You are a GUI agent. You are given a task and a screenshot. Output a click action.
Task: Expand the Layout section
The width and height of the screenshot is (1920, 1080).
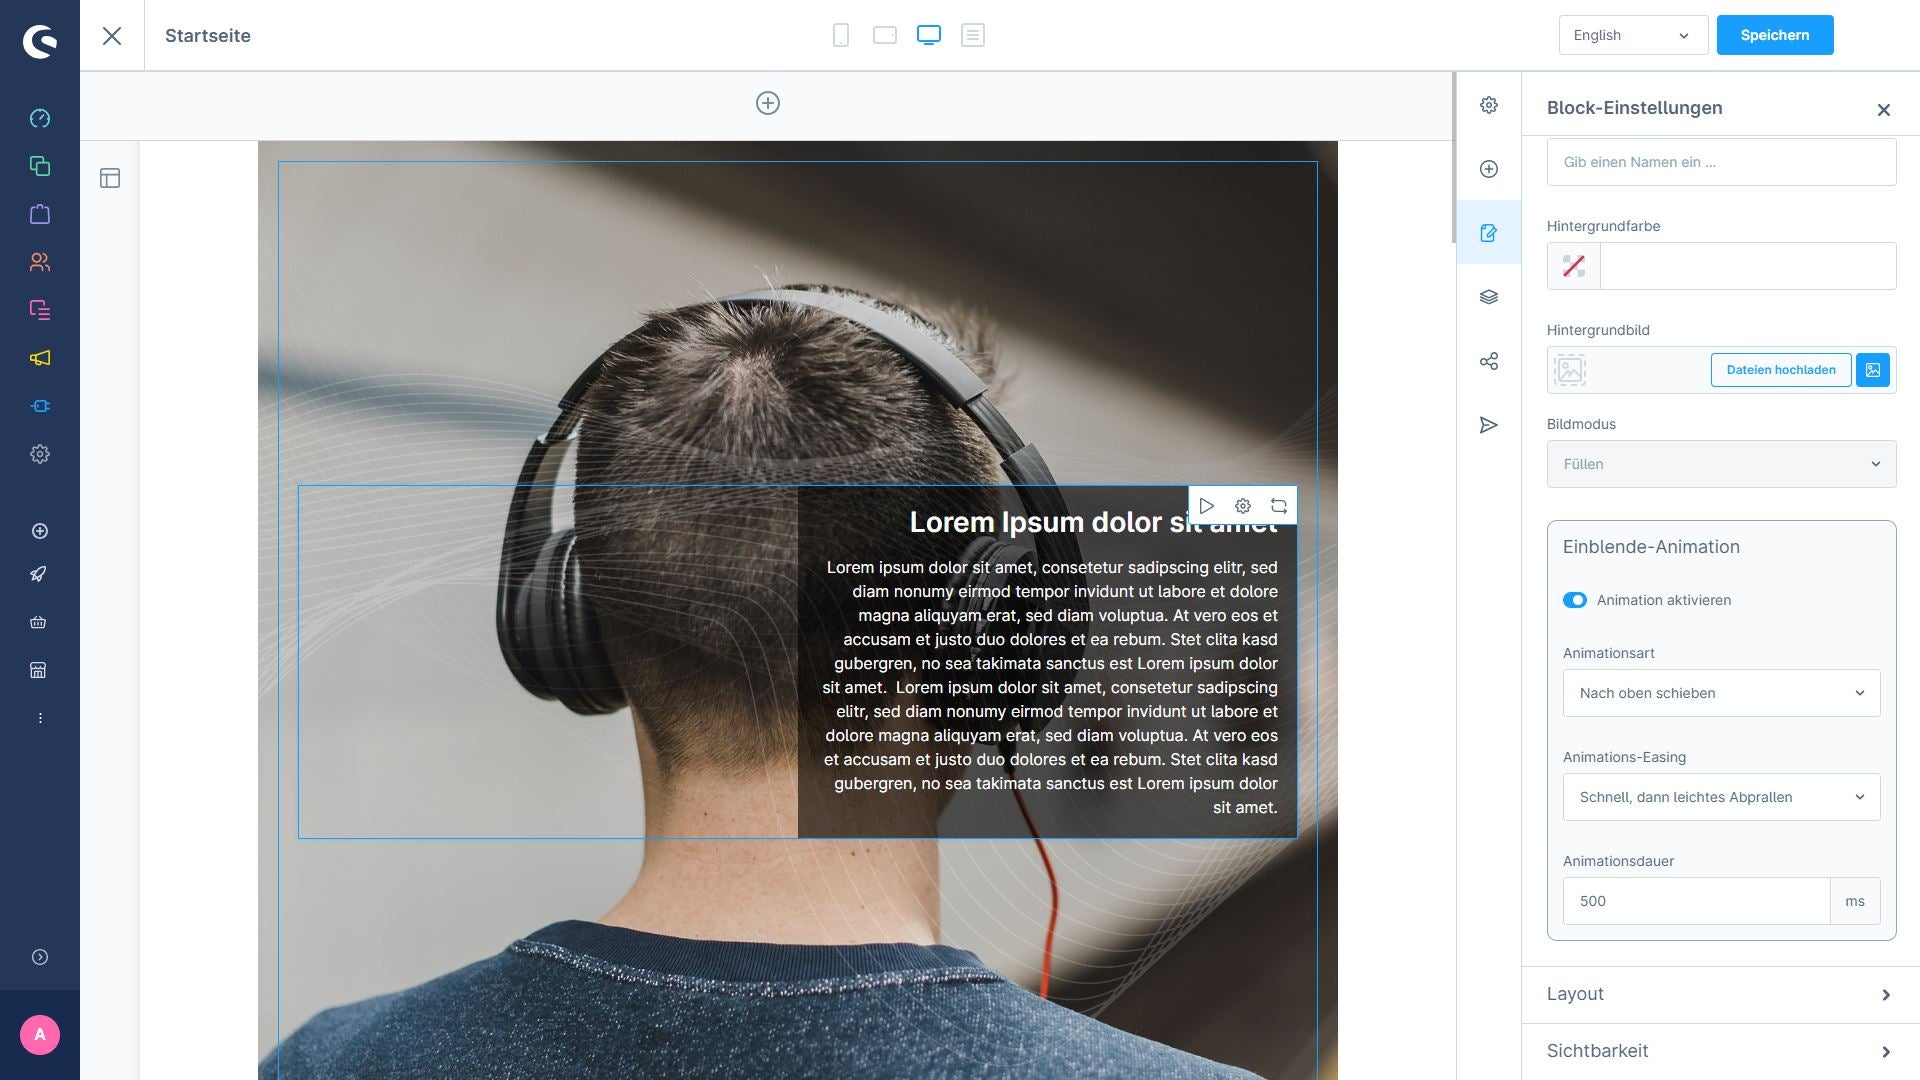1720,994
